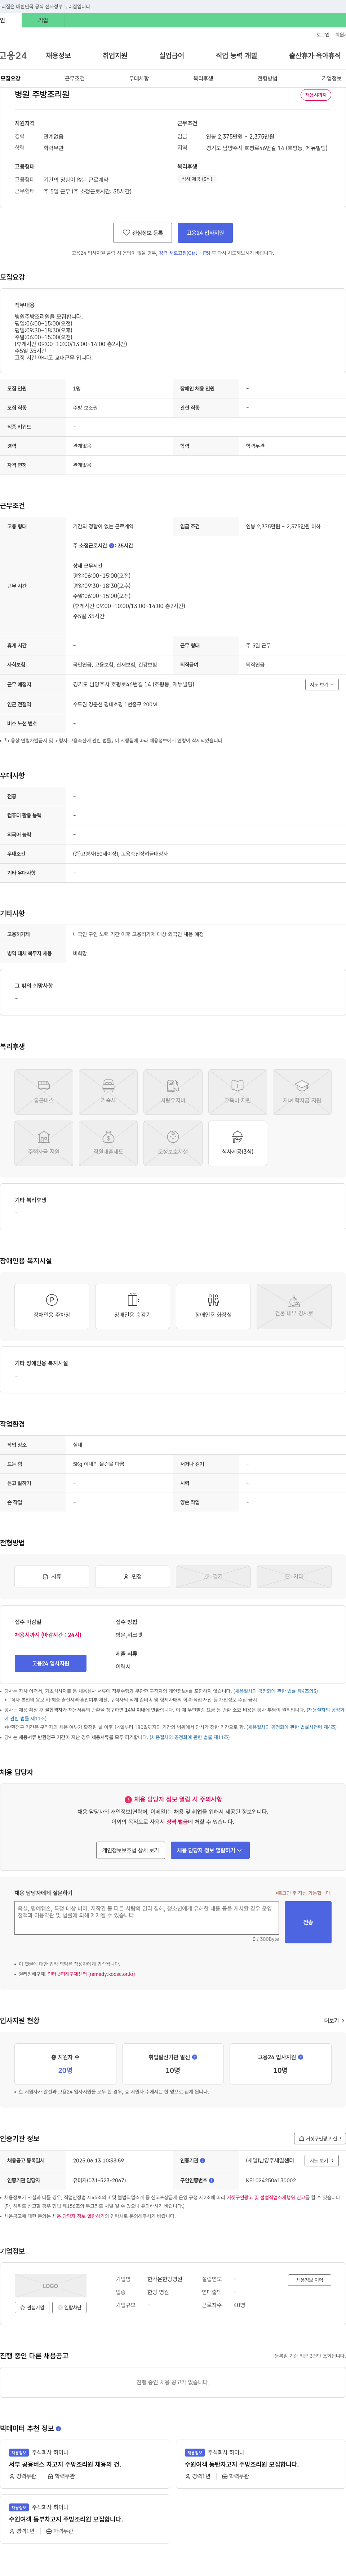Switch to the 기업 member tab
Image resolution: width=346 pixels, height=2576 pixels.
pos(43,20)
